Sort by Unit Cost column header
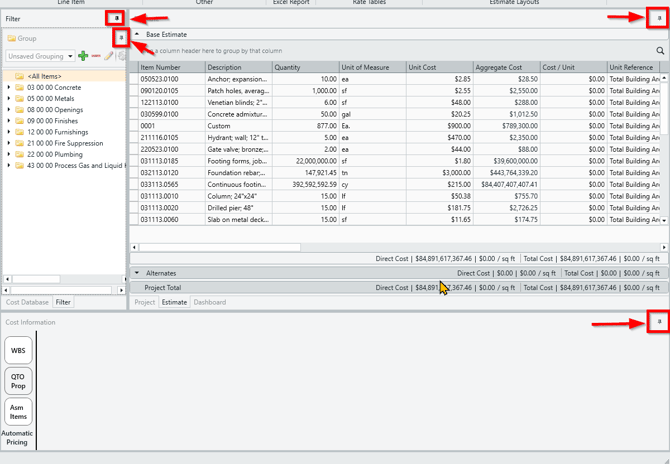 point(440,67)
